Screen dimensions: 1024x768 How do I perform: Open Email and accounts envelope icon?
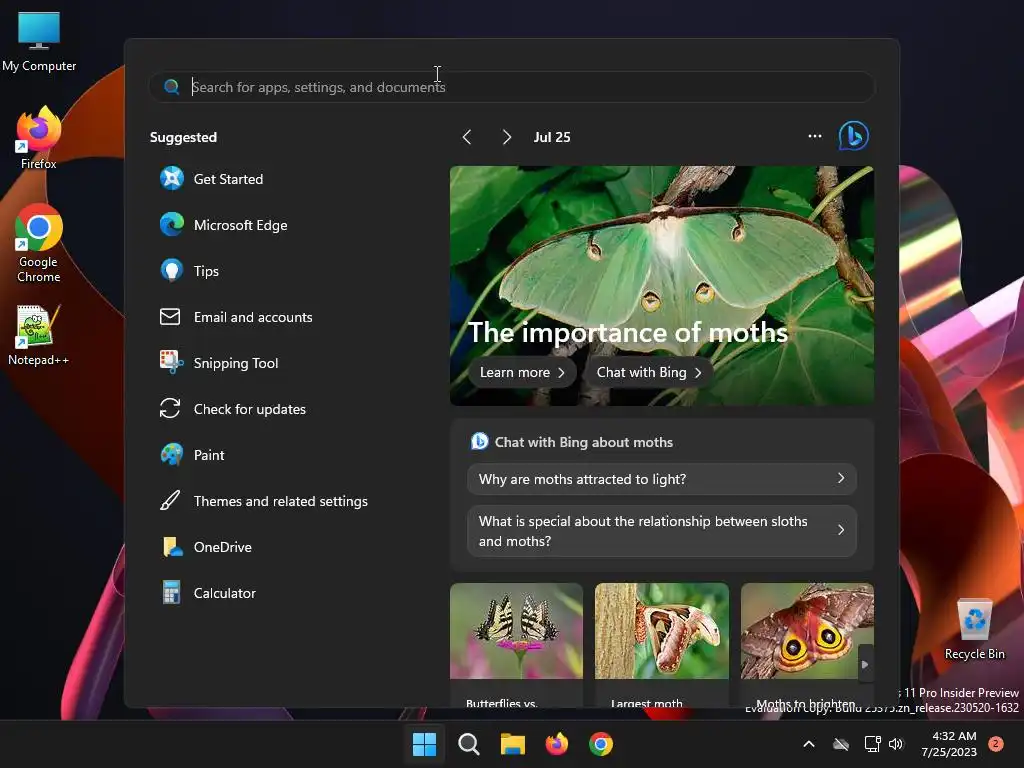coord(170,317)
